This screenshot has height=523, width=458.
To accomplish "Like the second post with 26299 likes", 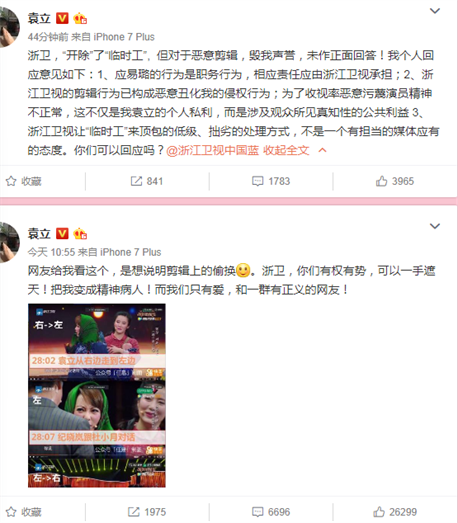I will [395, 512].
